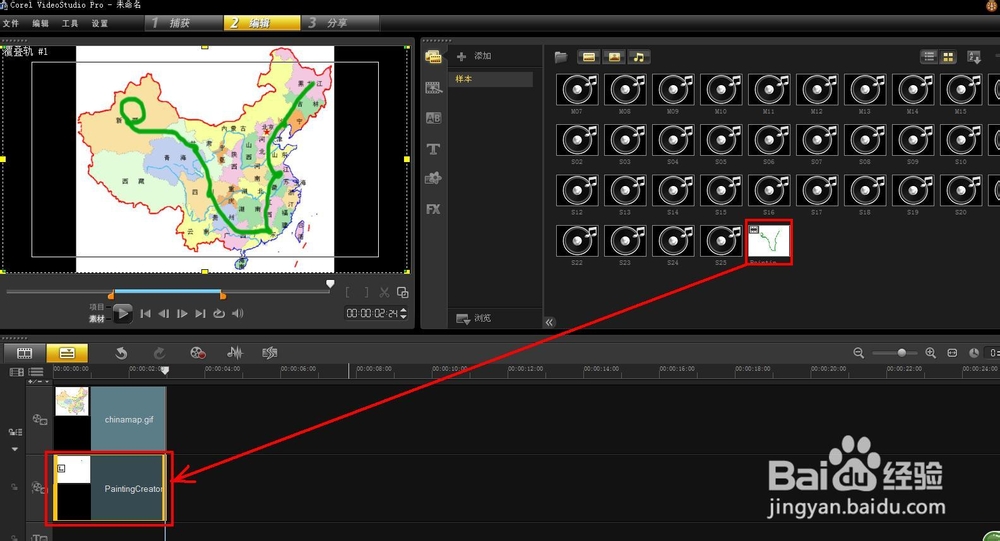
Task: Click the orange trim-end marker
Action: click(x=223, y=295)
